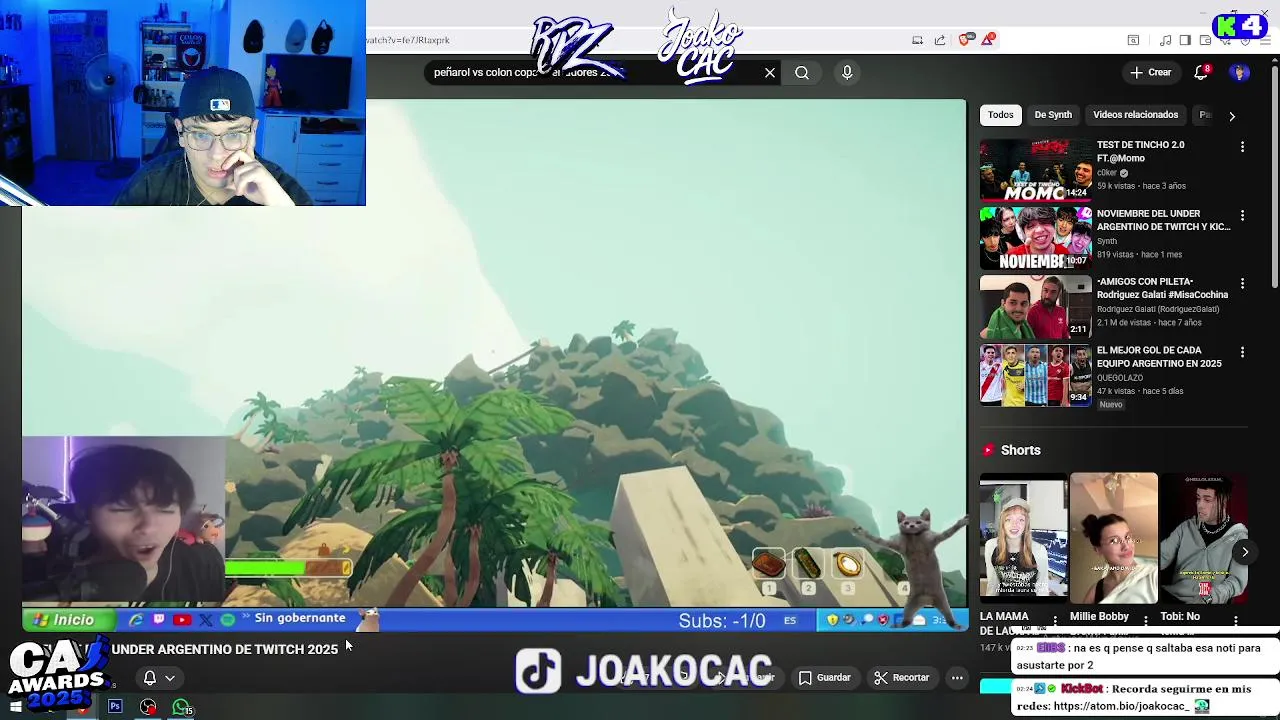
Task: Open NOVIEMBRE DEL UNDER ARGENTINO video title
Action: tap(1163, 220)
